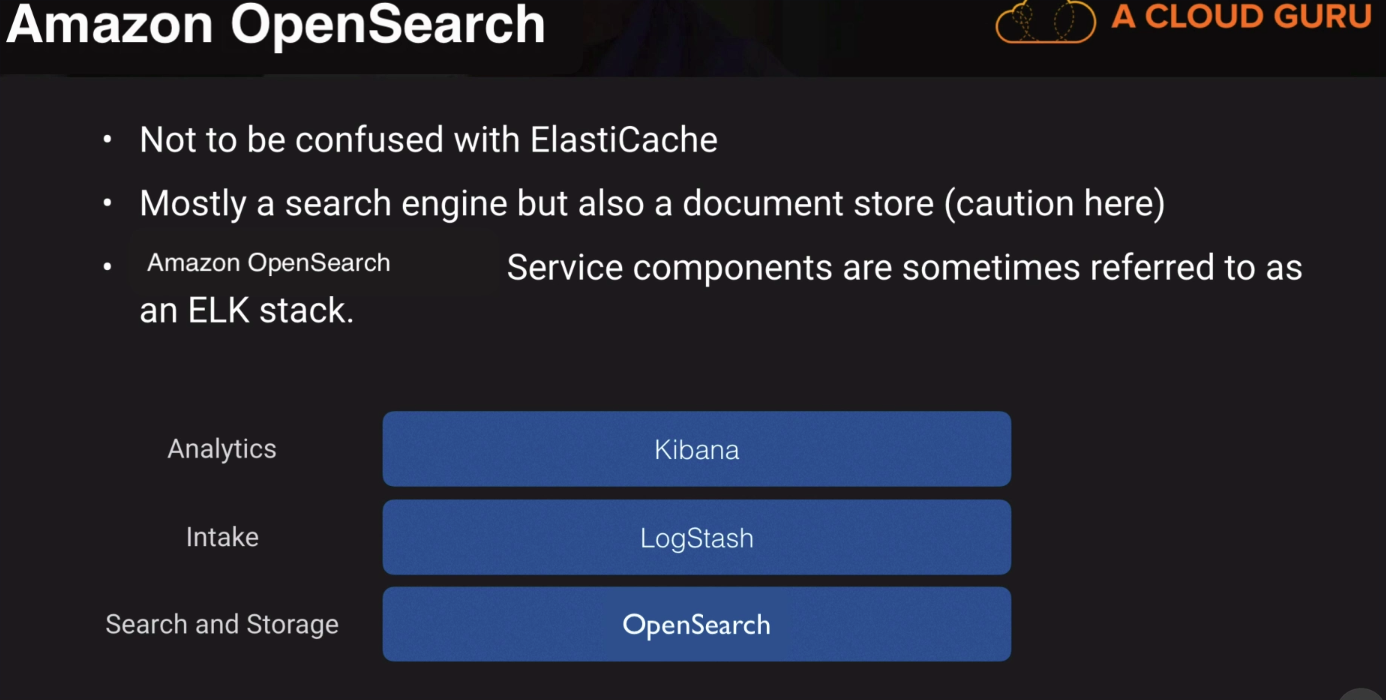
Task: Click the A Cloud Guru cloud logo
Action: pos(1045,21)
